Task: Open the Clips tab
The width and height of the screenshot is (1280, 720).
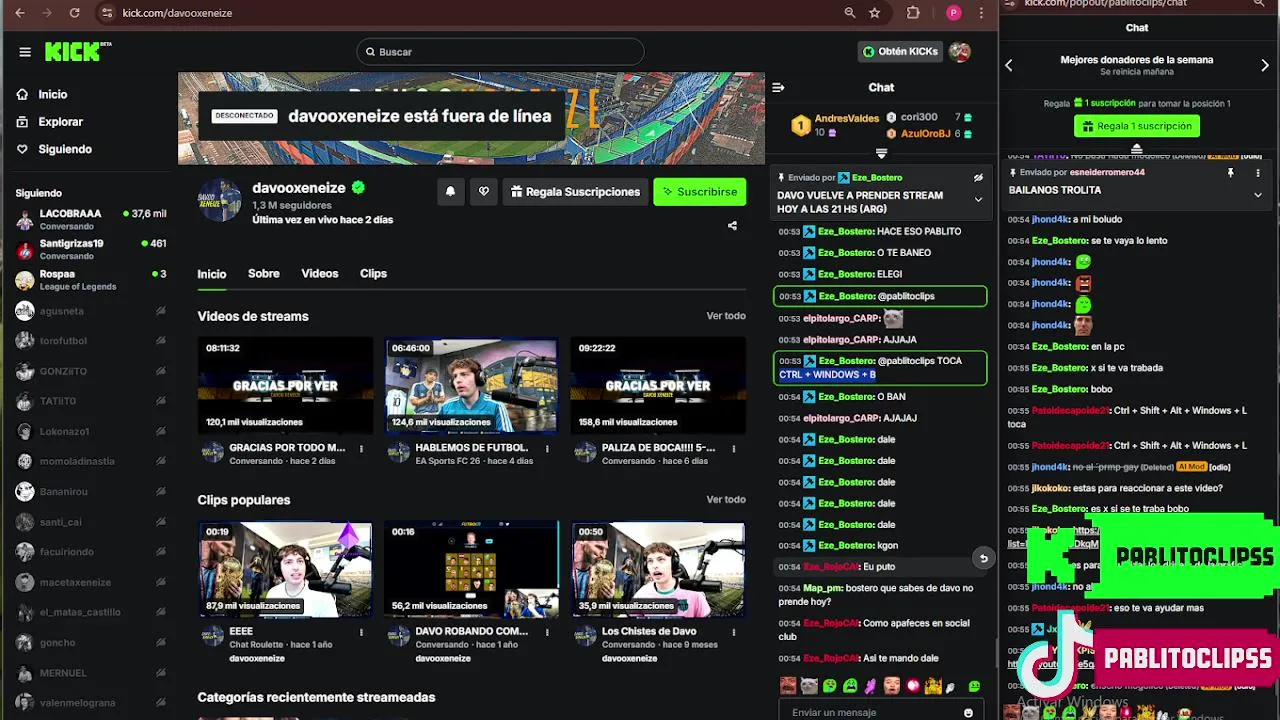Action: [373, 274]
